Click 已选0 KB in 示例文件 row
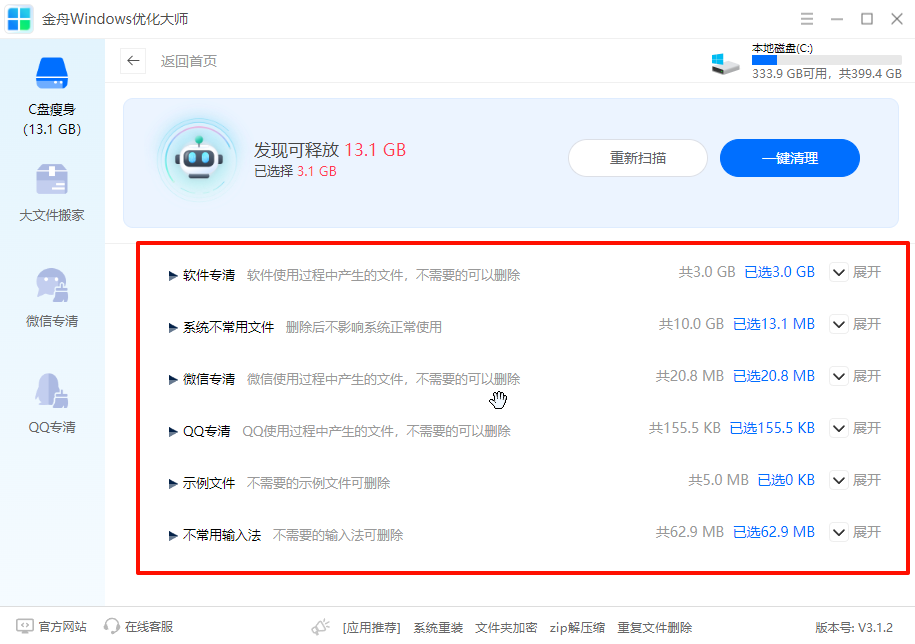 [786, 480]
